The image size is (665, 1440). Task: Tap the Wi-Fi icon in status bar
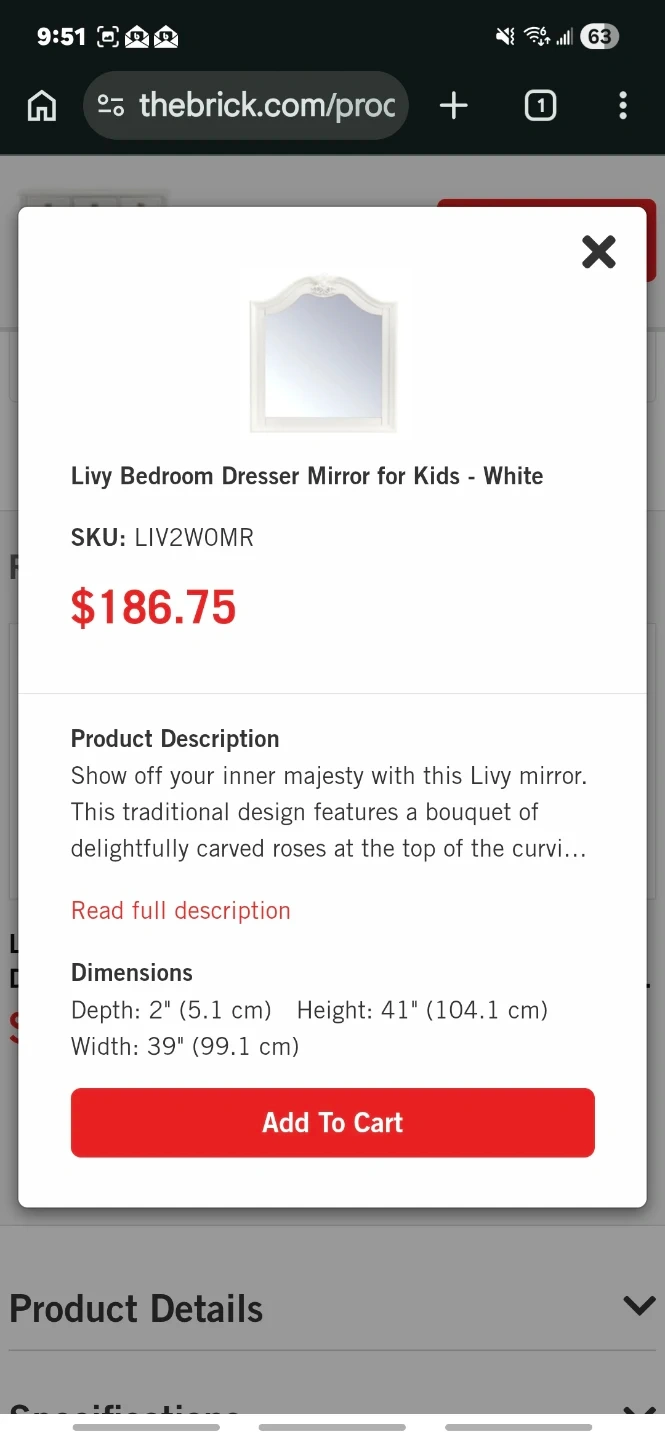tap(536, 37)
